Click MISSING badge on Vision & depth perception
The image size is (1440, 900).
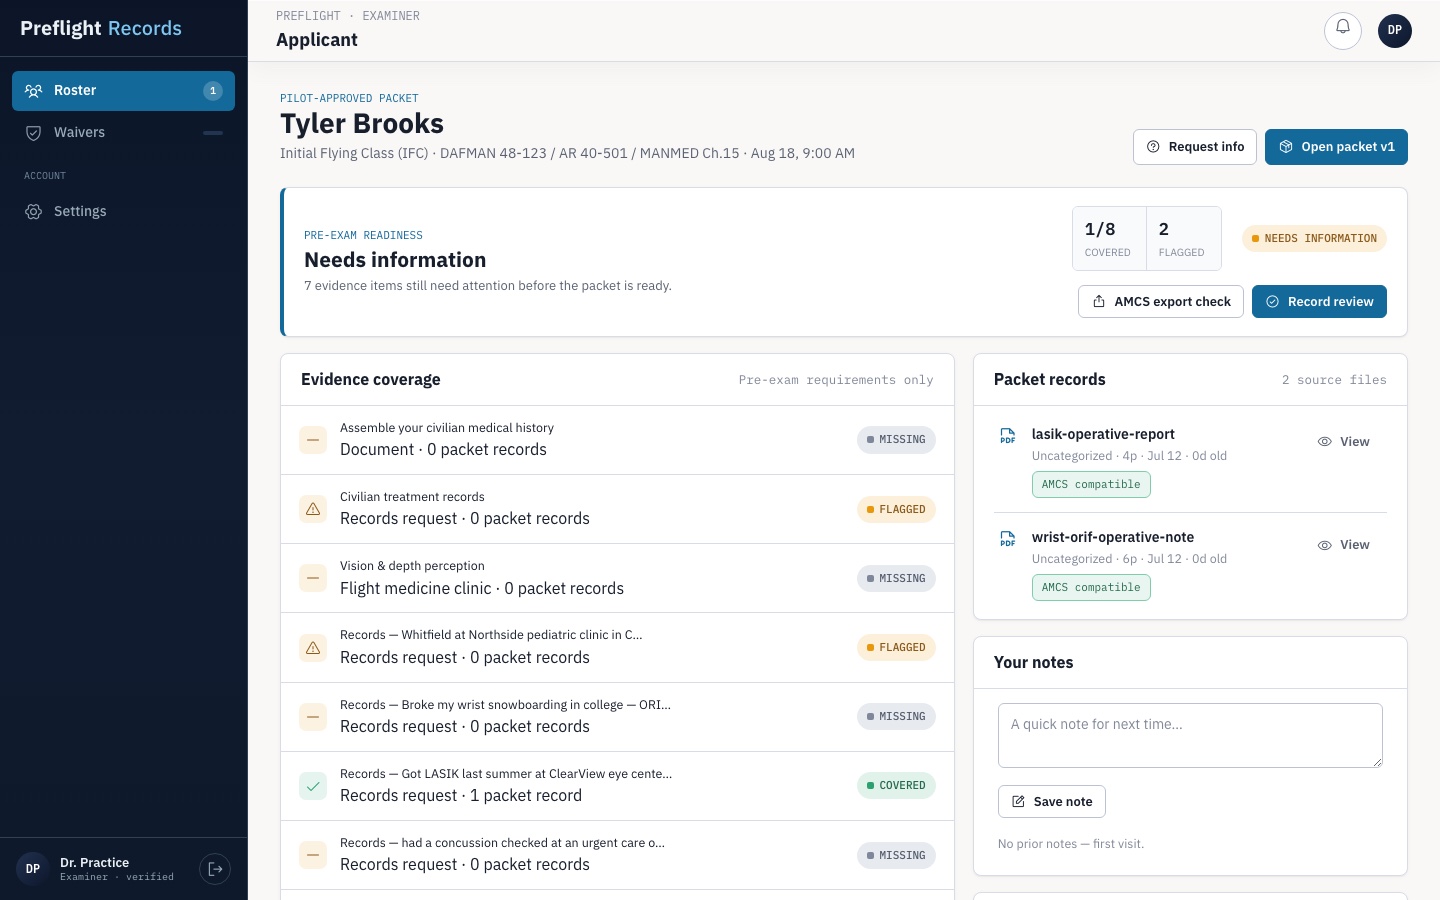tap(896, 579)
